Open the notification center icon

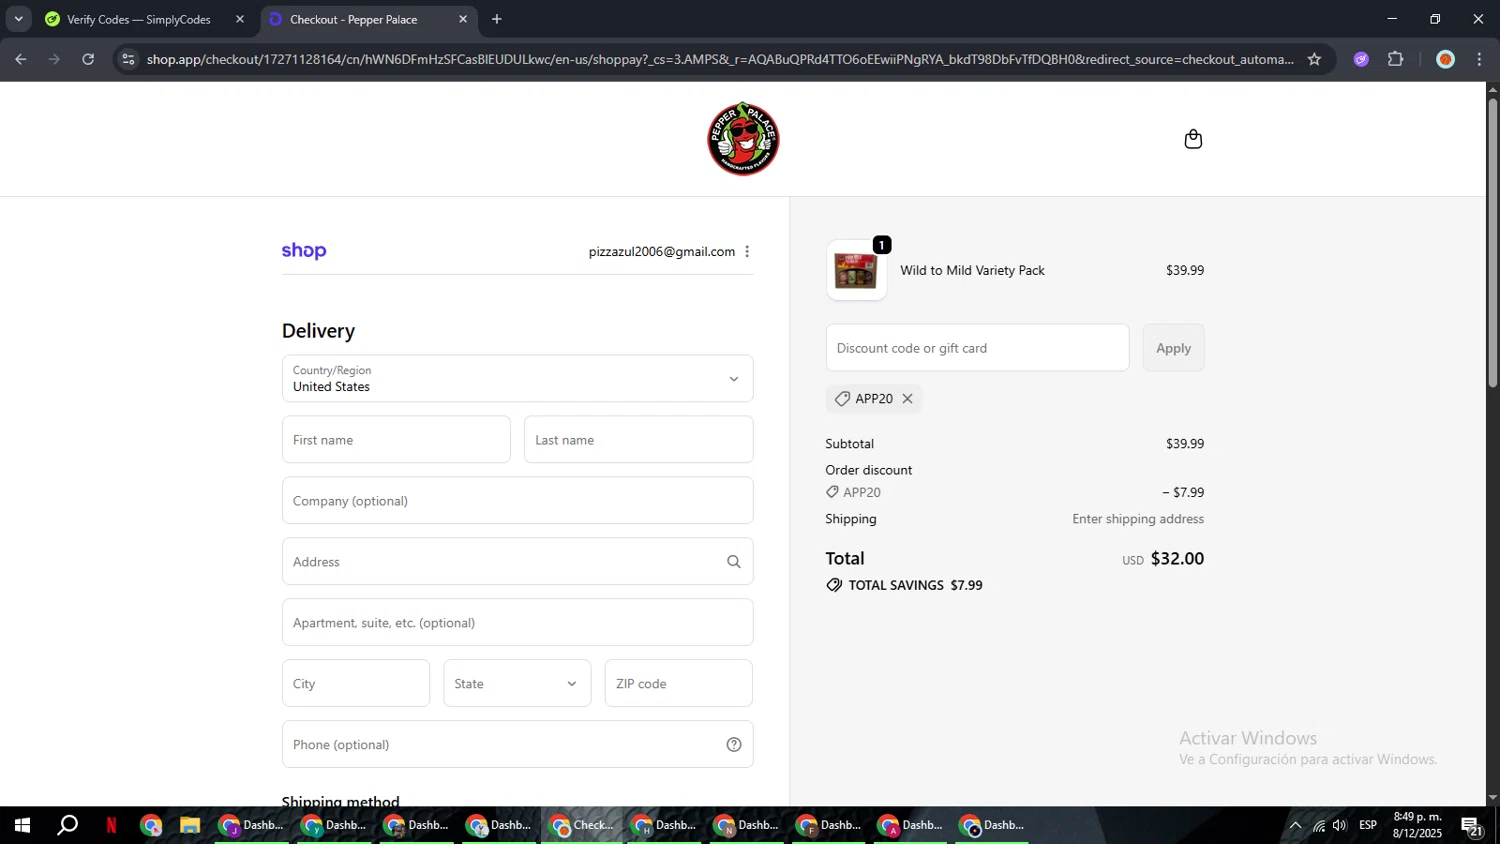[x=1472, y=826]
